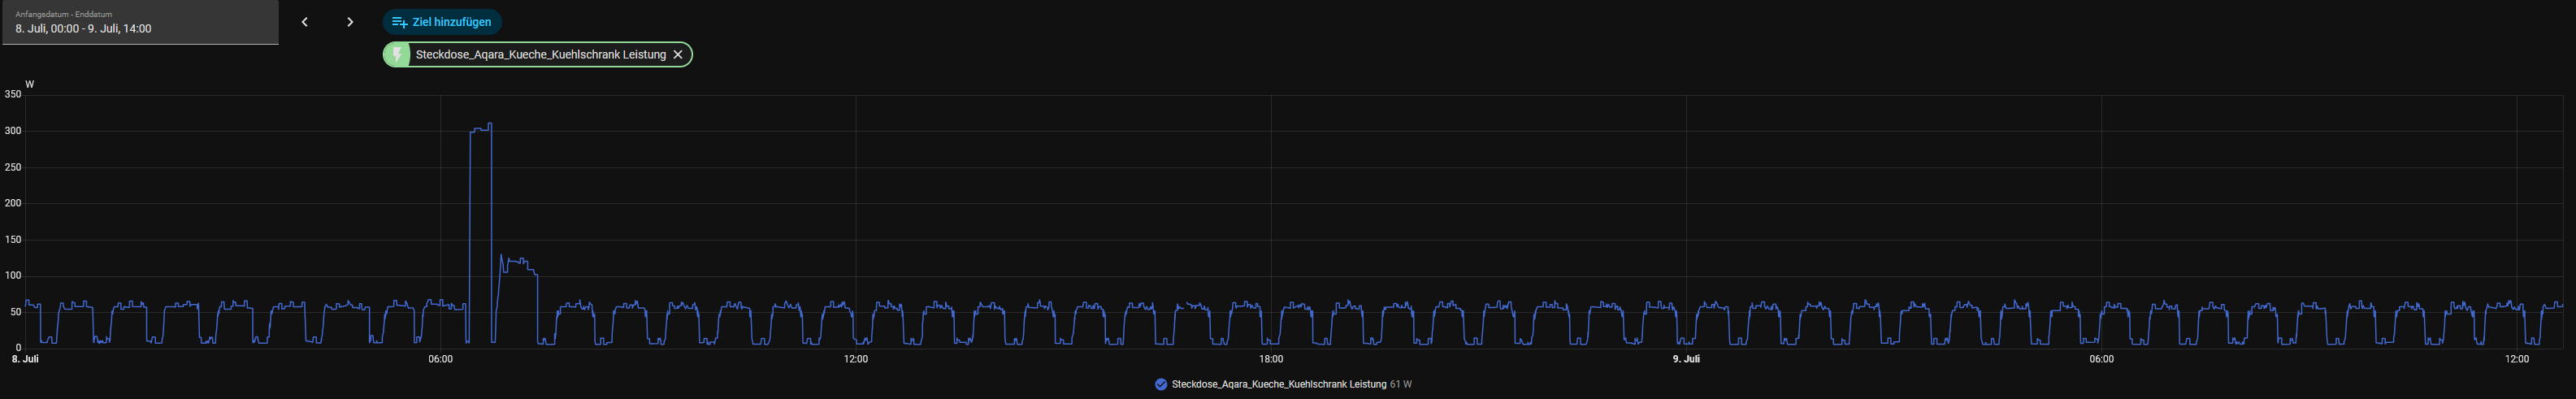Click the 300 W power spike on the chart
This screenshot has height=399, width=2576.
(480, 128)
